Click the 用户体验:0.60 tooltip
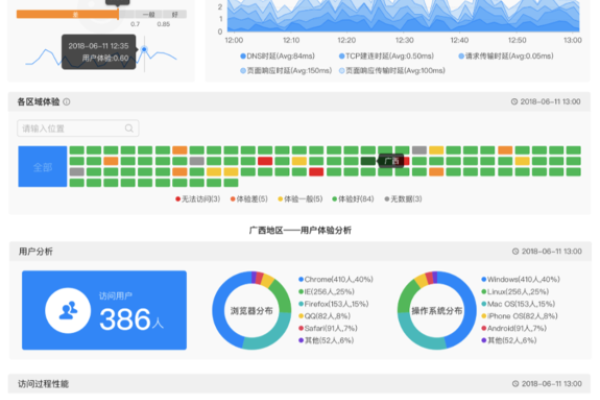Image resolution: width=600 pixels, height=400 pixels. coord(99,52)
